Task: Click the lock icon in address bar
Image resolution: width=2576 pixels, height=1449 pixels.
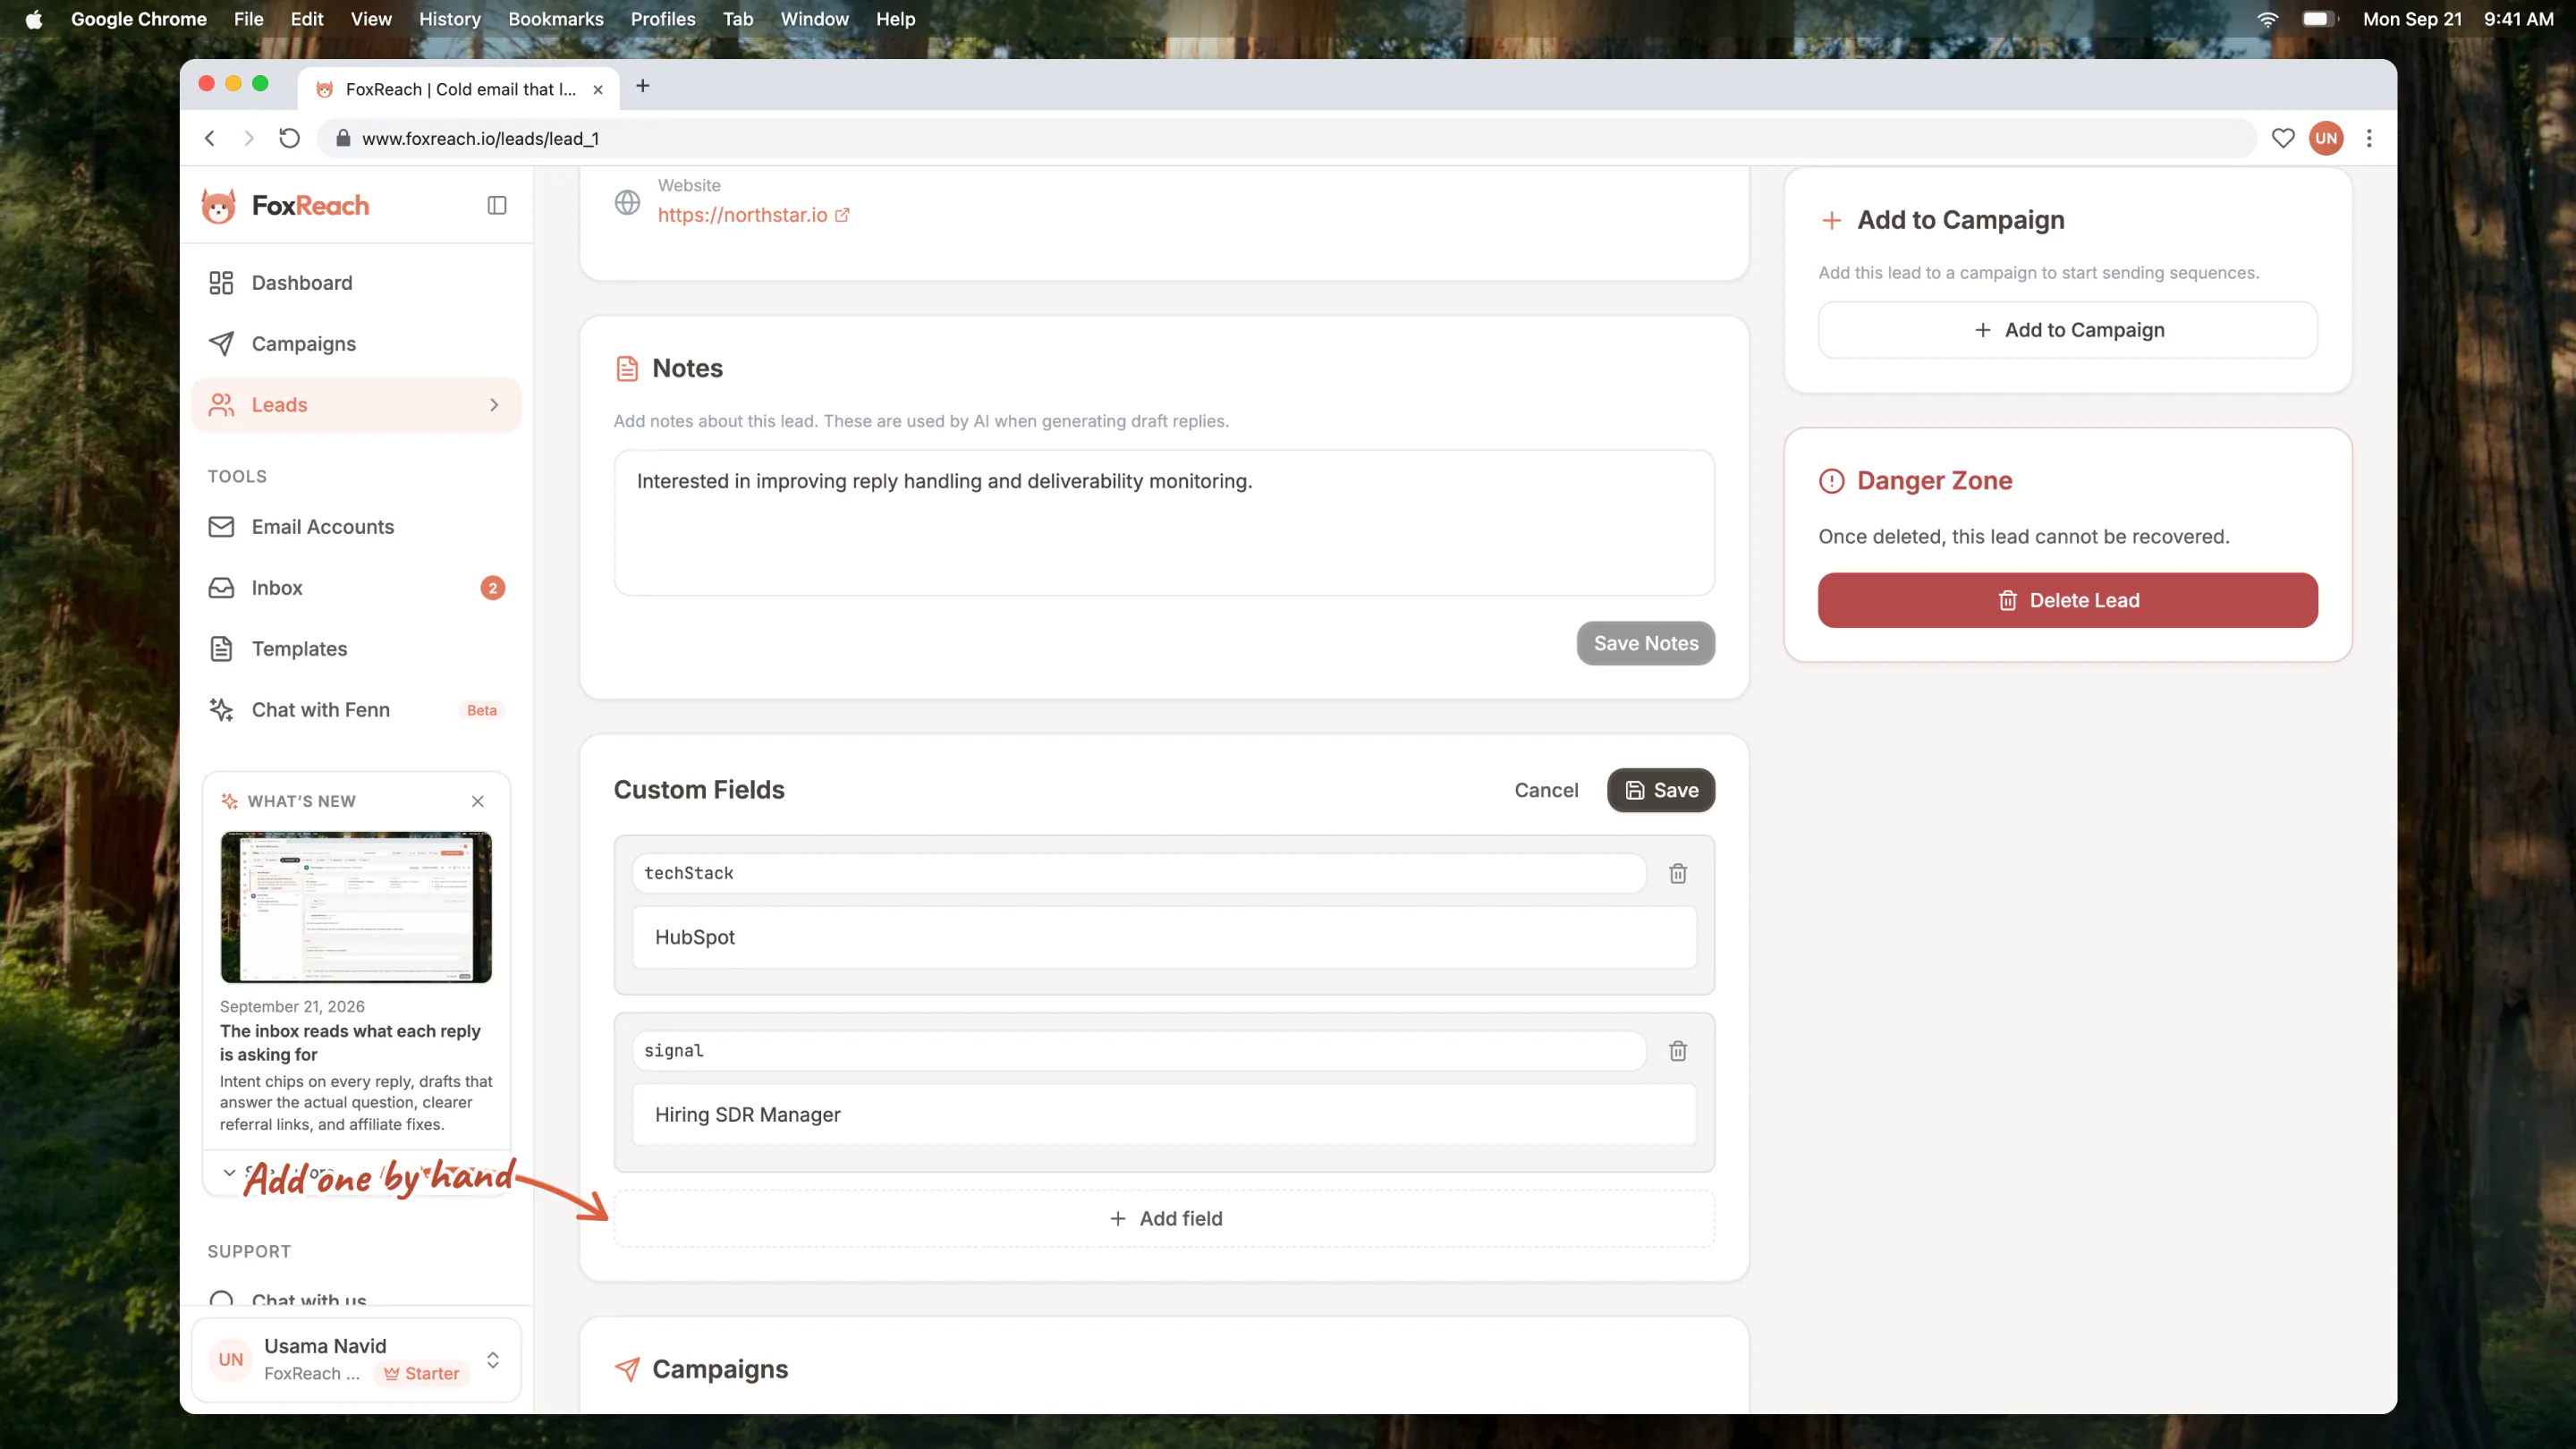Action: pyautogui.click(x=342, y=139)
